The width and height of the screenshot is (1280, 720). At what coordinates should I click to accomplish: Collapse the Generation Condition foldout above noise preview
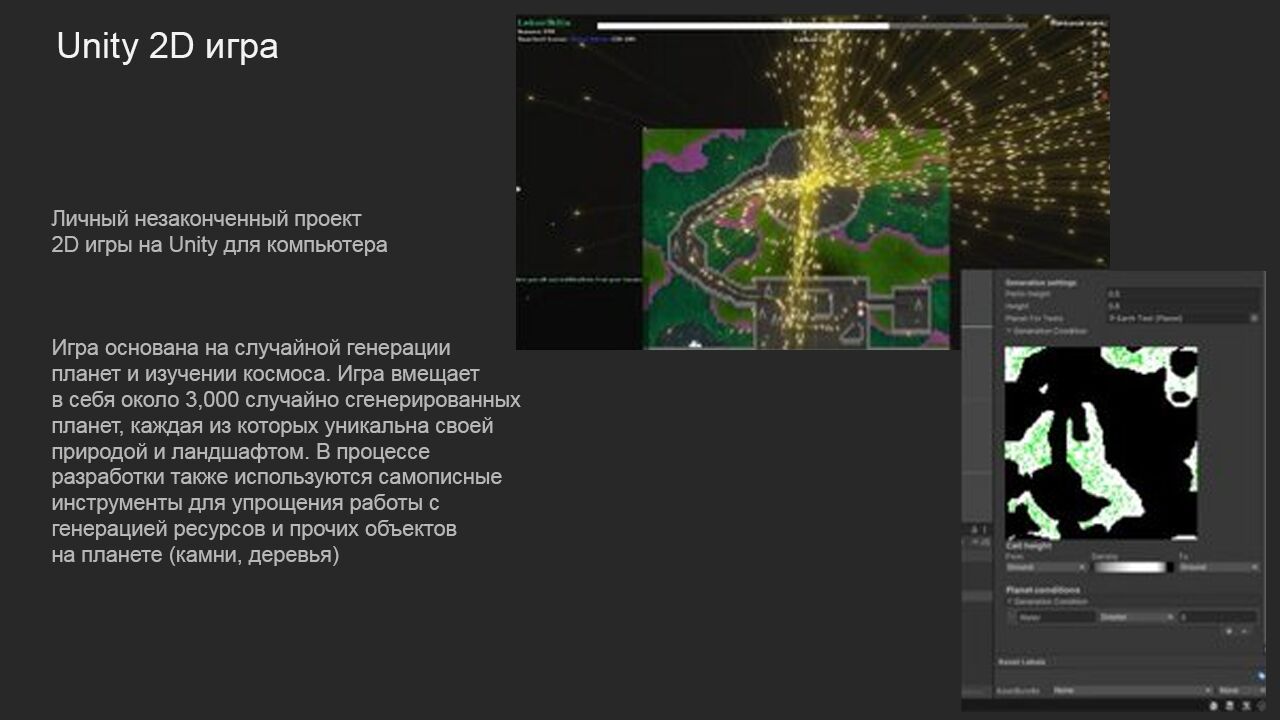1010,330
